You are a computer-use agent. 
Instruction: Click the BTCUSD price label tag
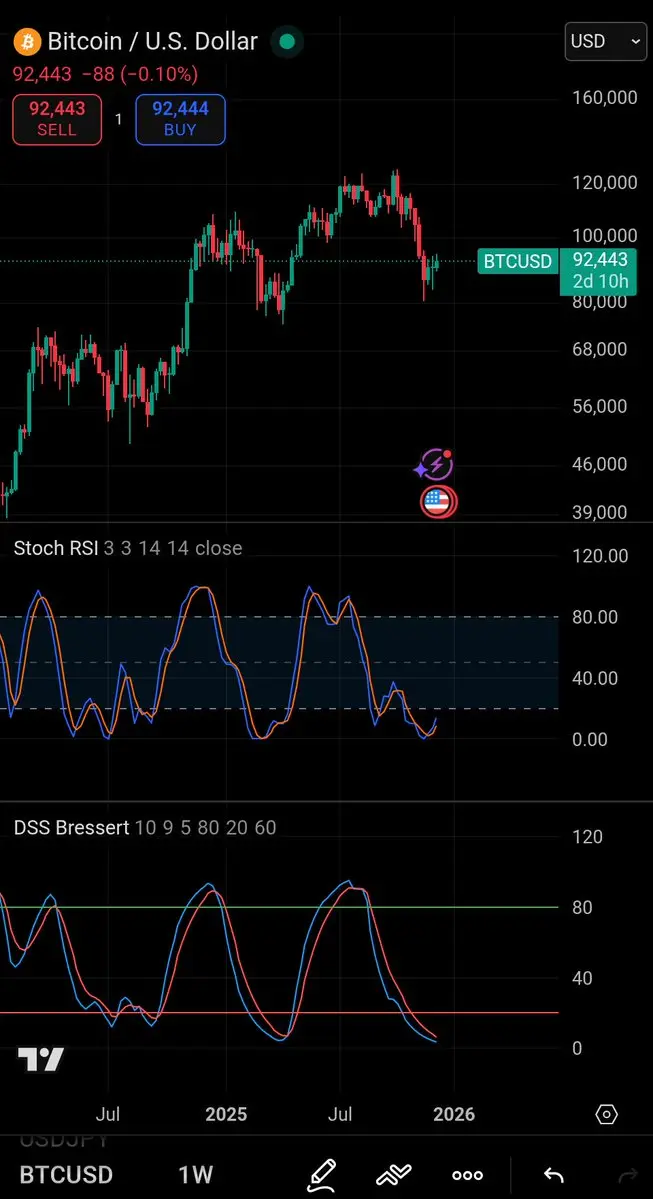pos(518,262)
